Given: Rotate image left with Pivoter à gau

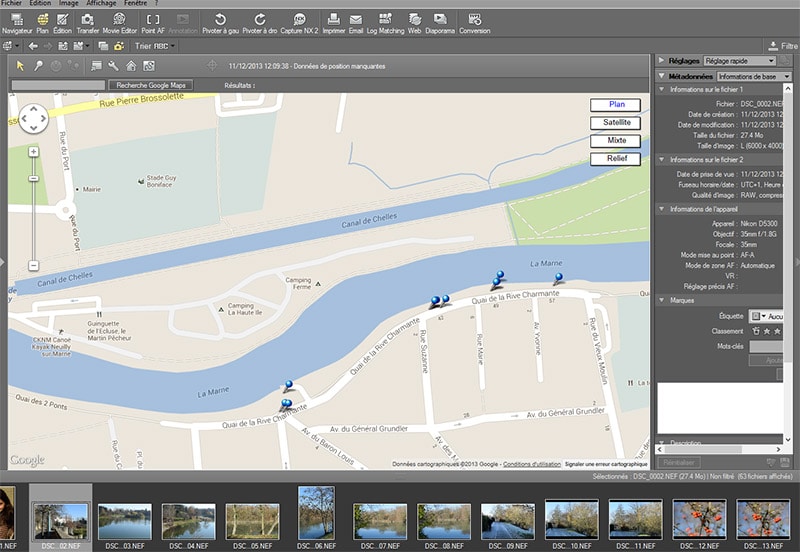Looking at the screenshot, I should pos(220,23).
